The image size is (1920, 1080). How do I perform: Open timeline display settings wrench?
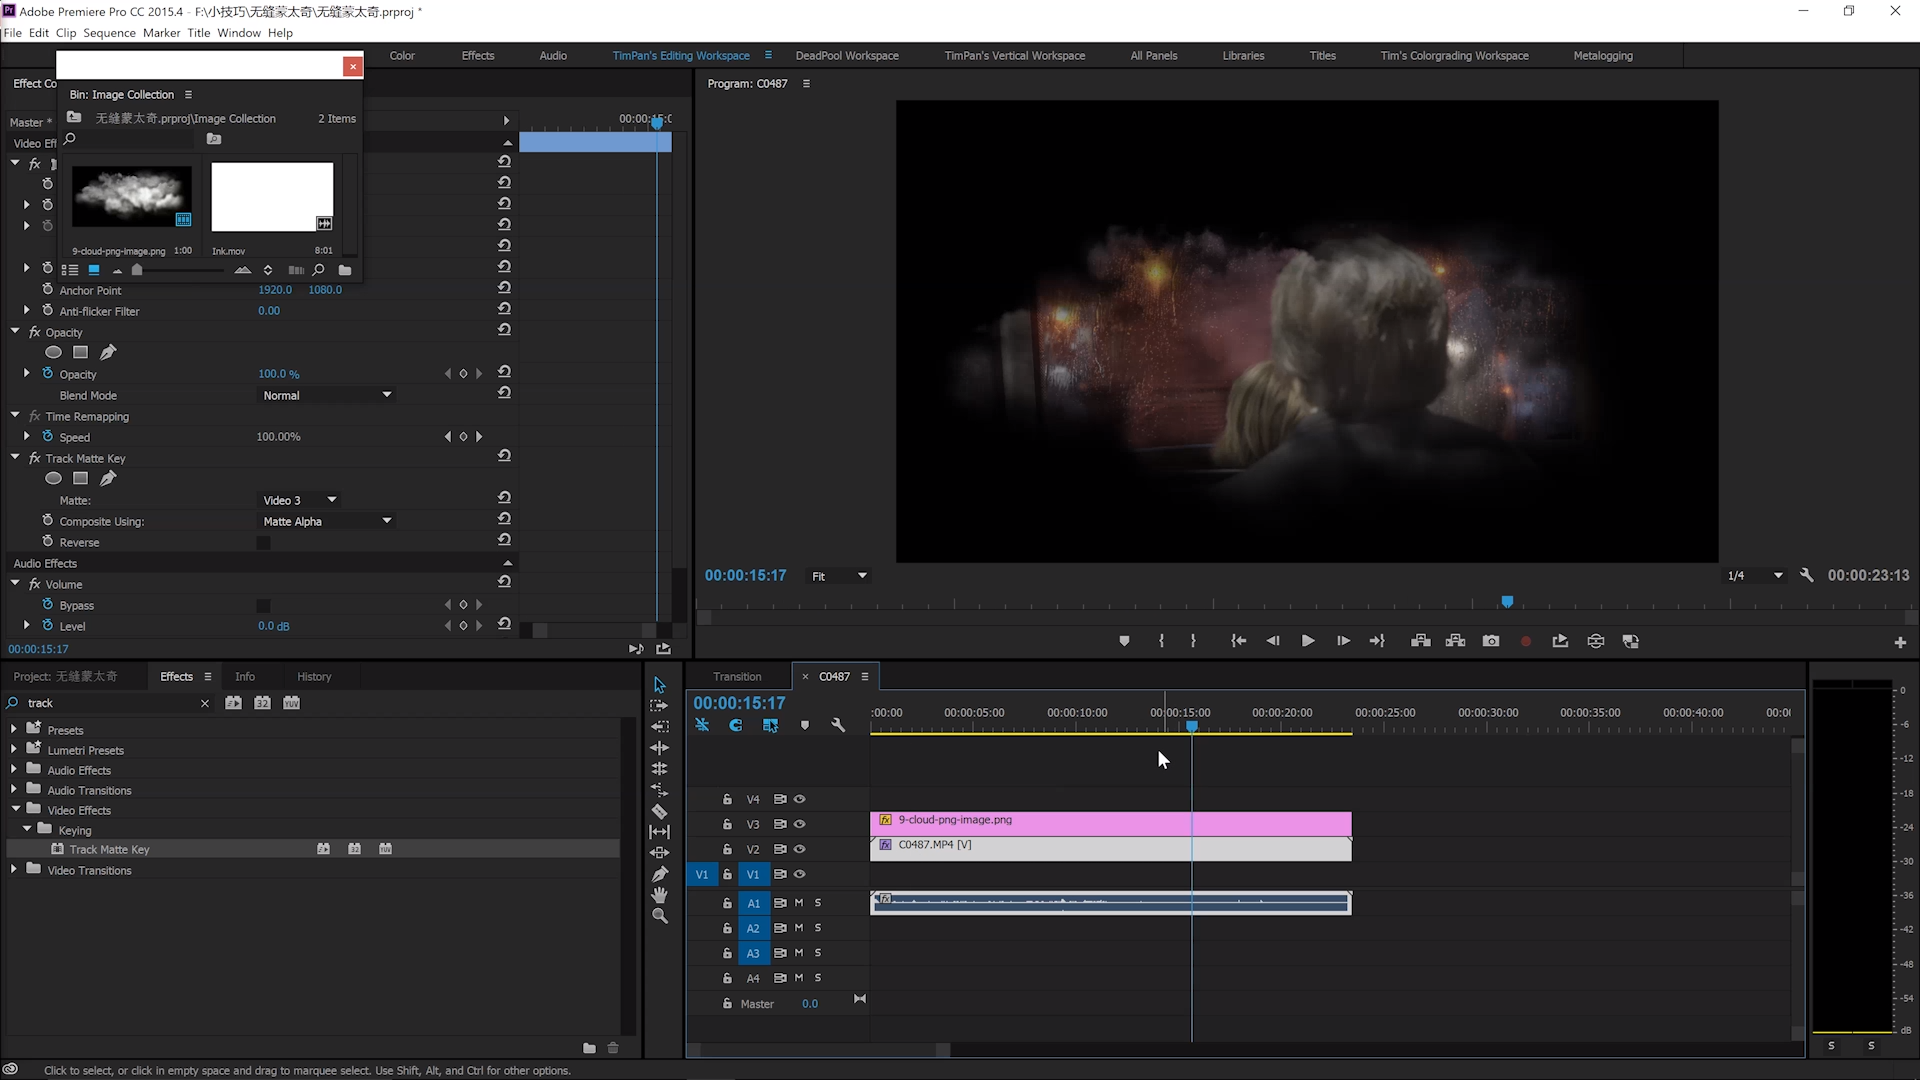point(838,726)
